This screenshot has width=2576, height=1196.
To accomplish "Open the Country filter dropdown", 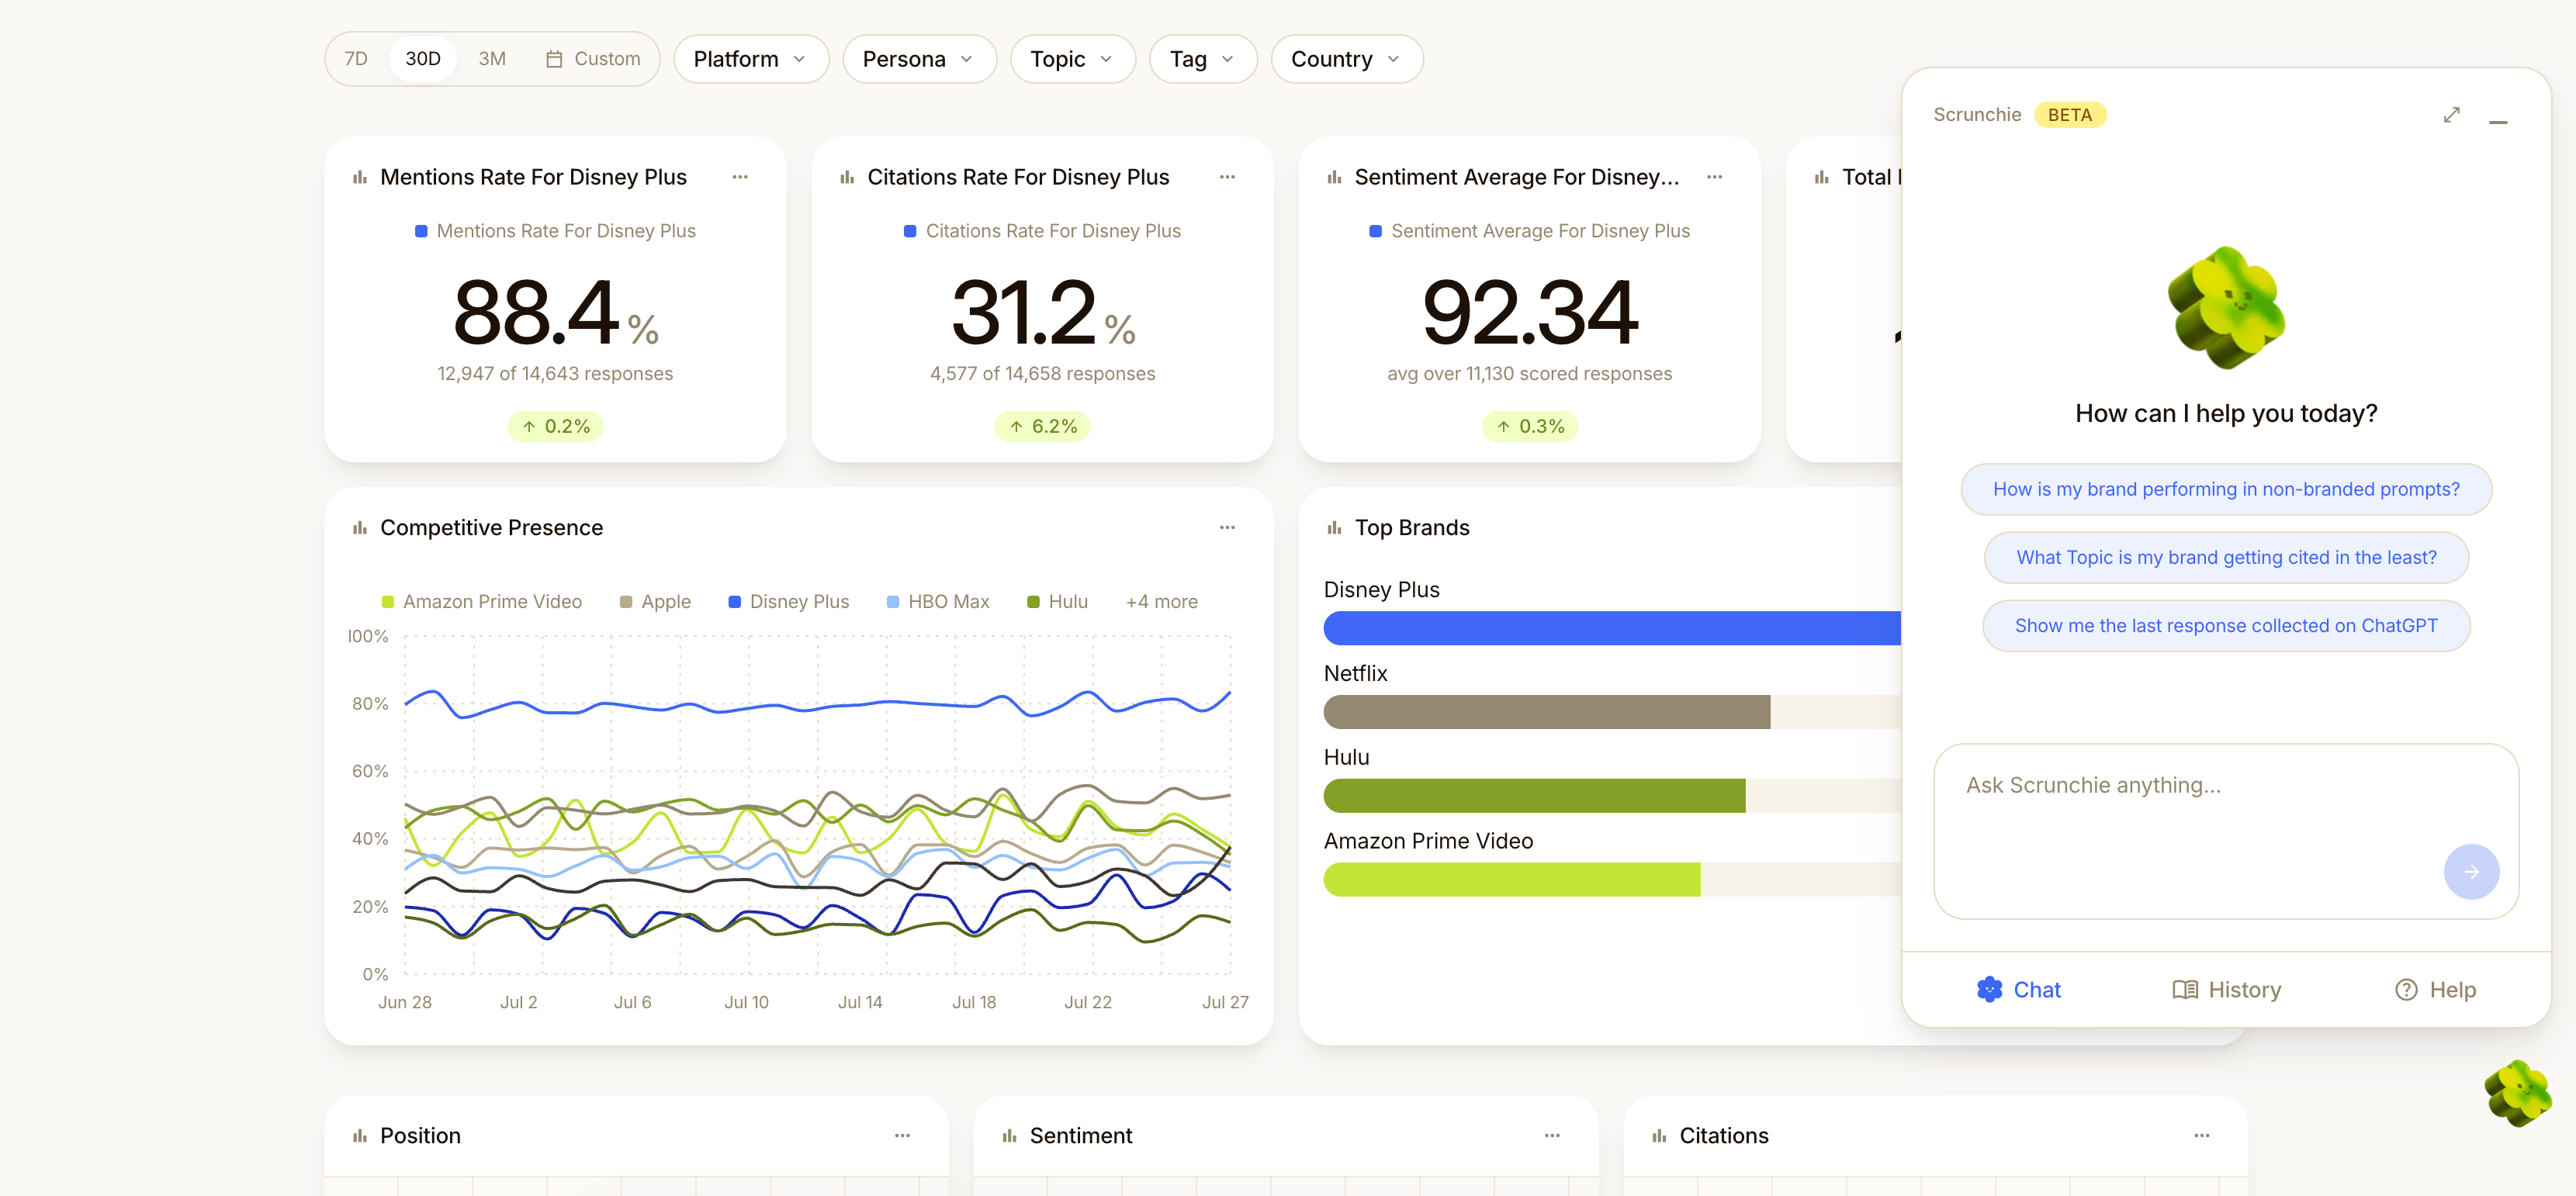I will (1347, 59).
